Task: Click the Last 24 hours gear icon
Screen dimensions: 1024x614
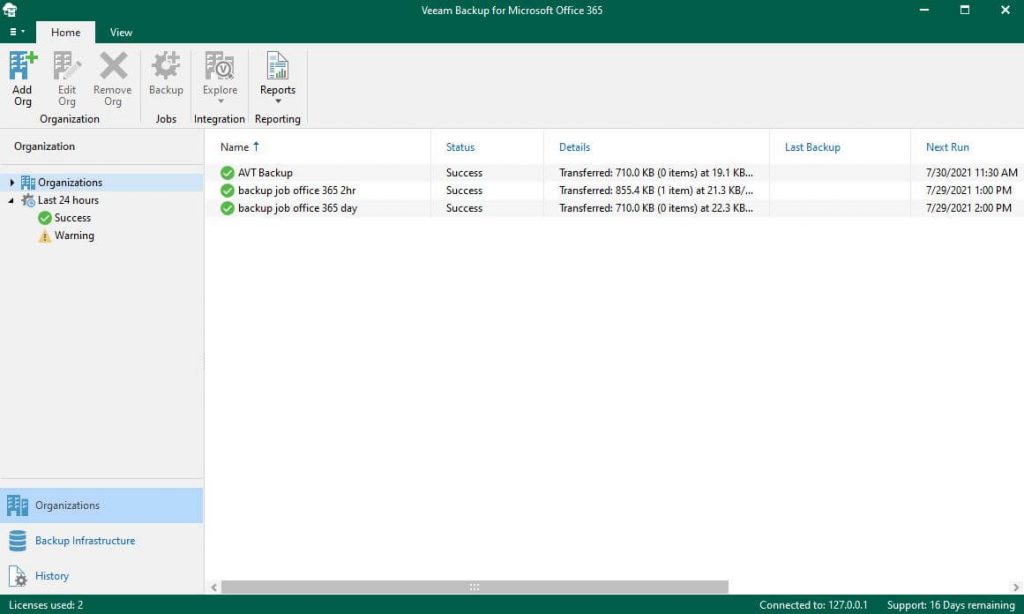Action: (x=28, y=201)
